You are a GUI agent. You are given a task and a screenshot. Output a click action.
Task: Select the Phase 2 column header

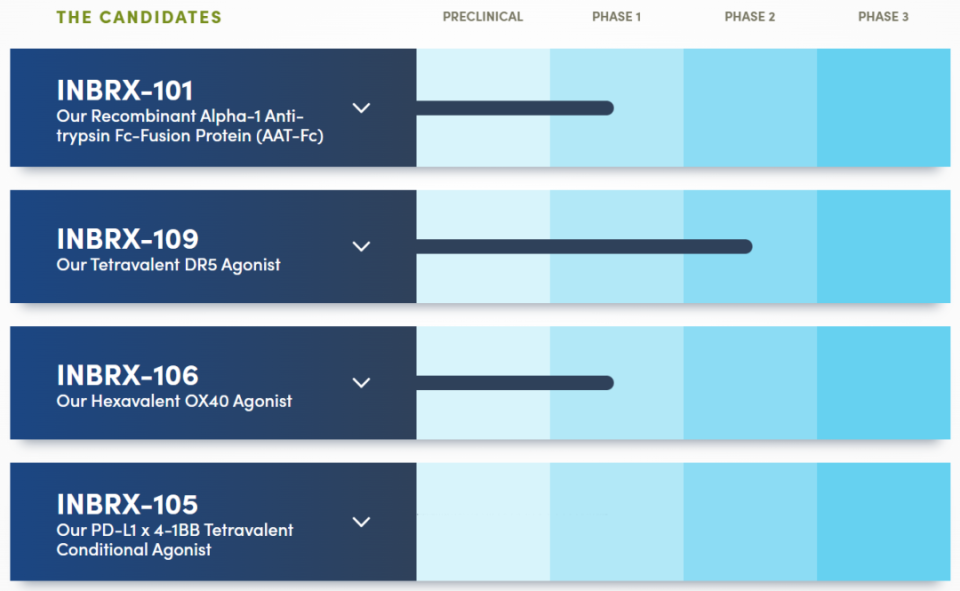750,17
